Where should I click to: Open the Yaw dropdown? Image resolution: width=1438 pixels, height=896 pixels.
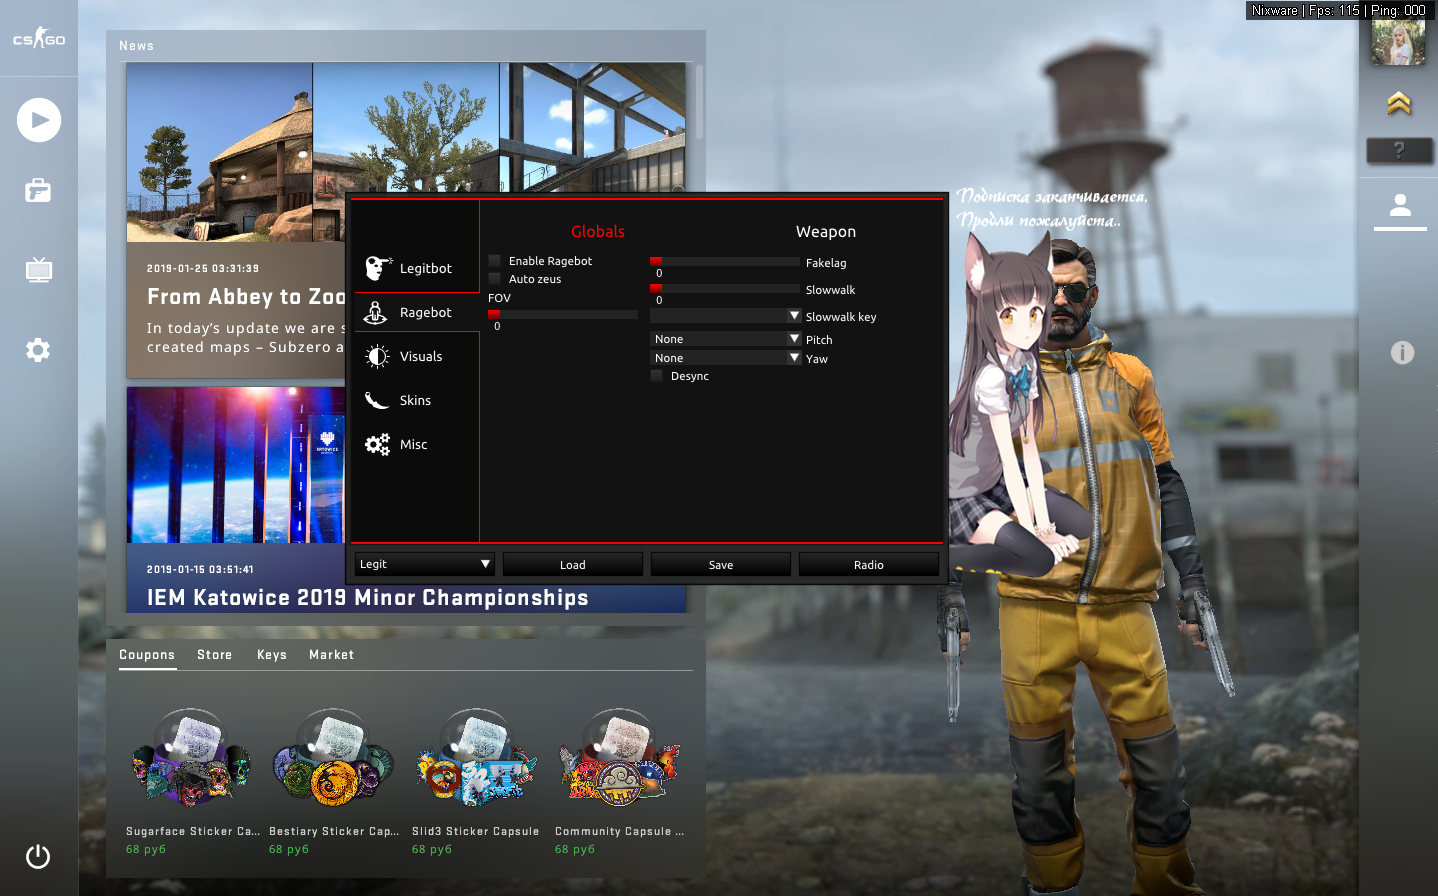click(x=725, y=358)
